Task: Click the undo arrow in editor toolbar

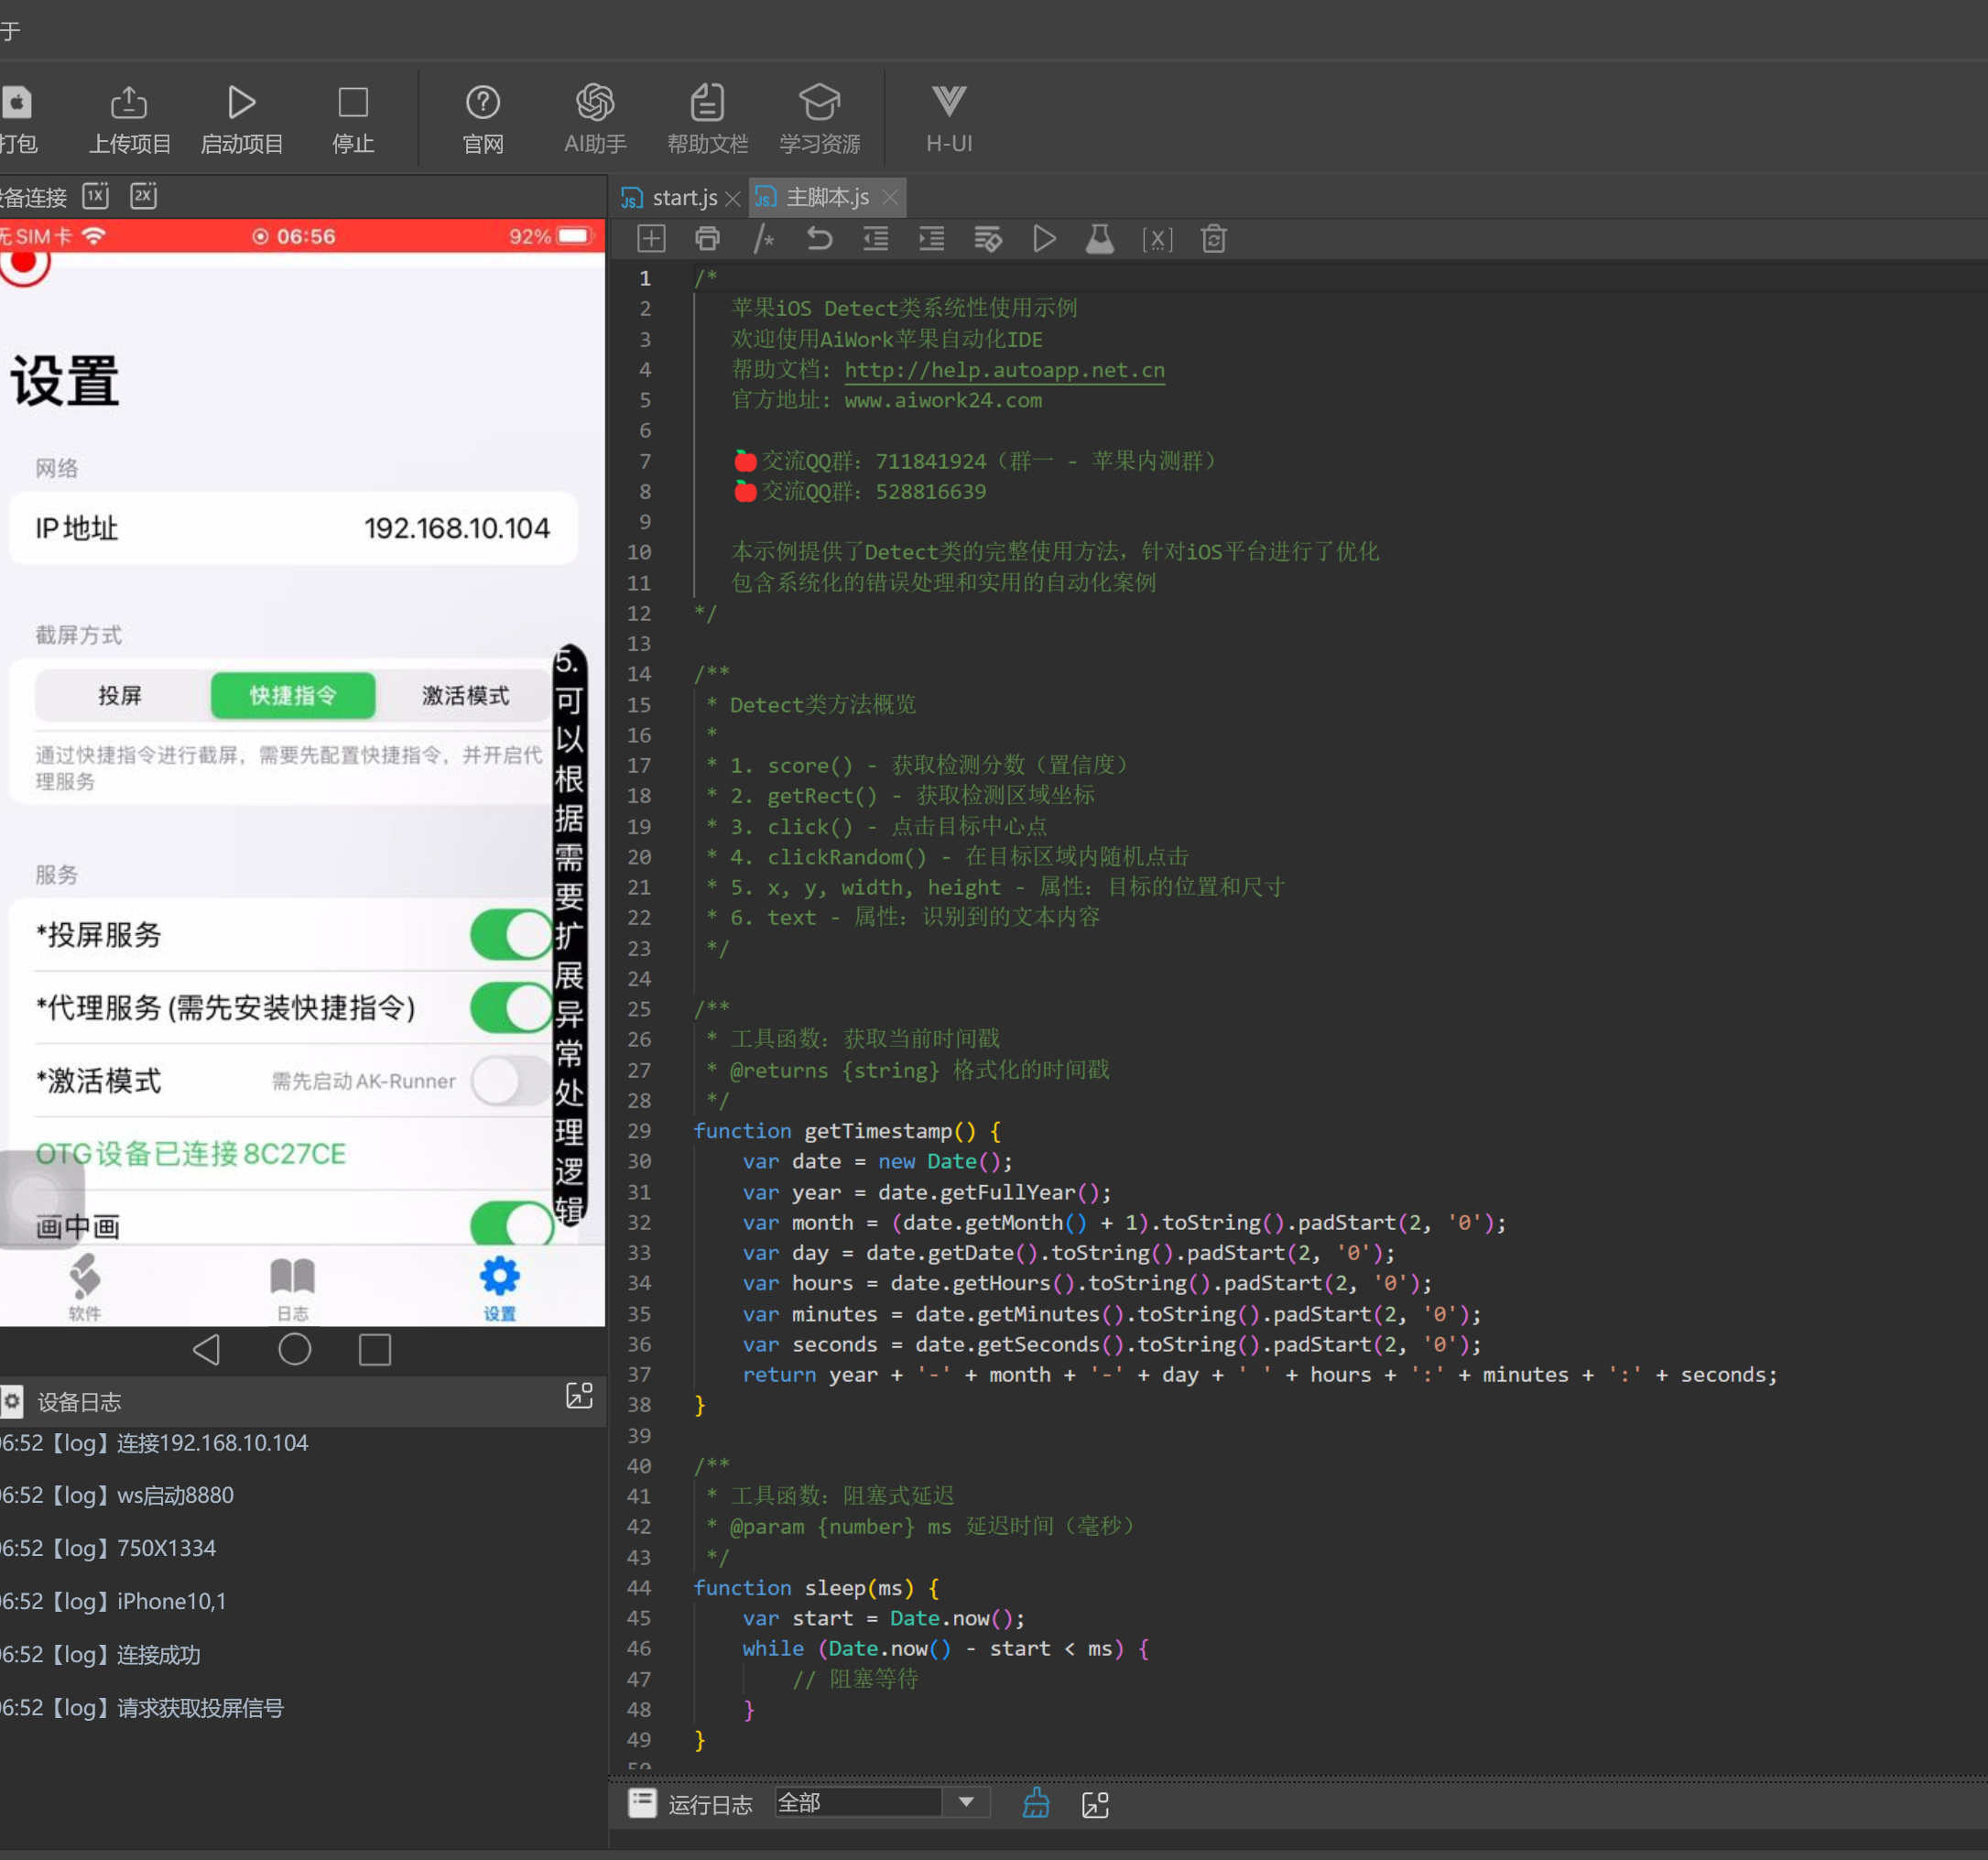Action: point(819,239)
